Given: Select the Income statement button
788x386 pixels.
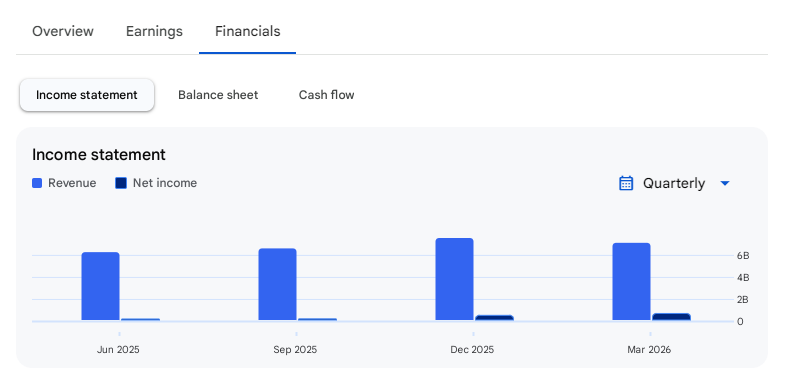Looking at the screenshot, I should pos(87,95).
